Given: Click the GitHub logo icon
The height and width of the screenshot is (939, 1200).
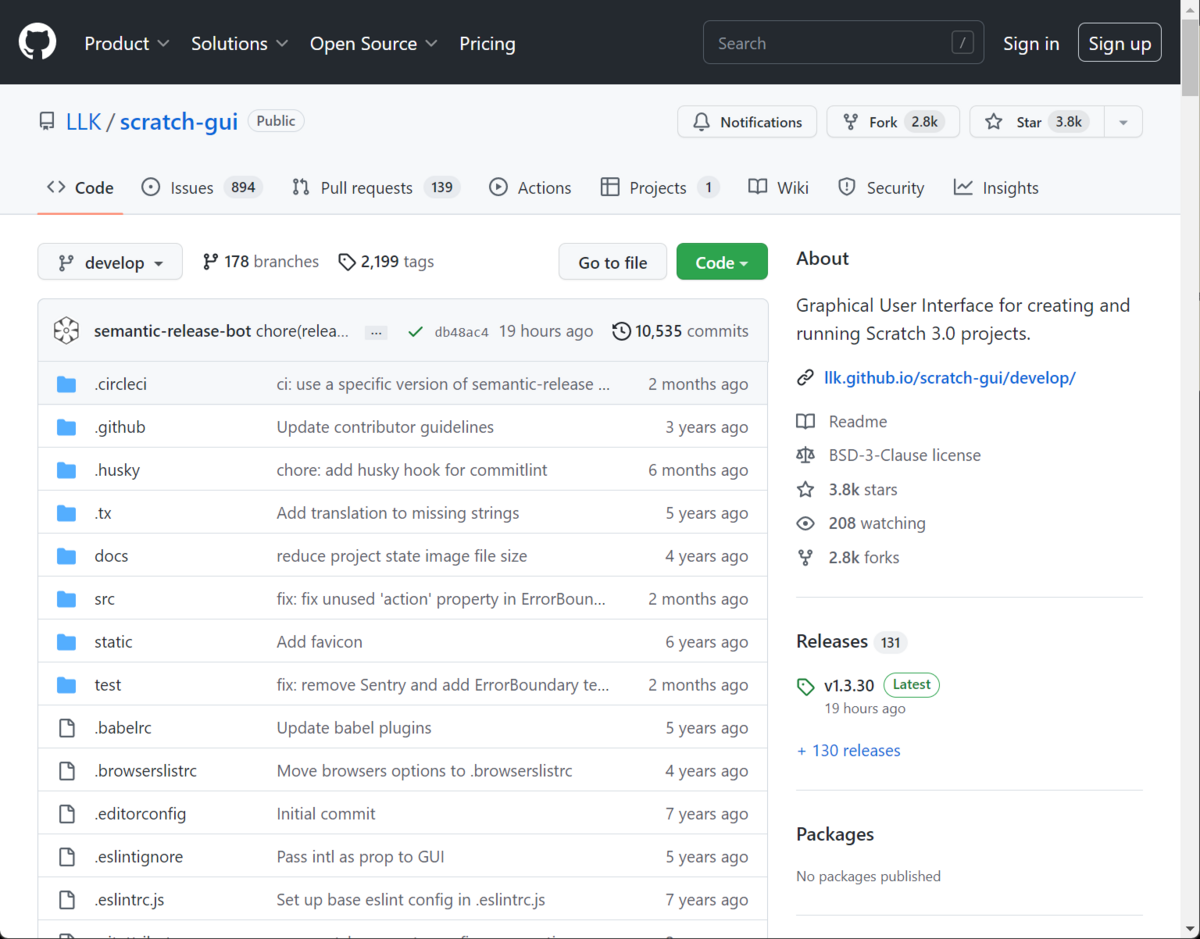Looking at the screenshot, I should (x=38, y=43).
